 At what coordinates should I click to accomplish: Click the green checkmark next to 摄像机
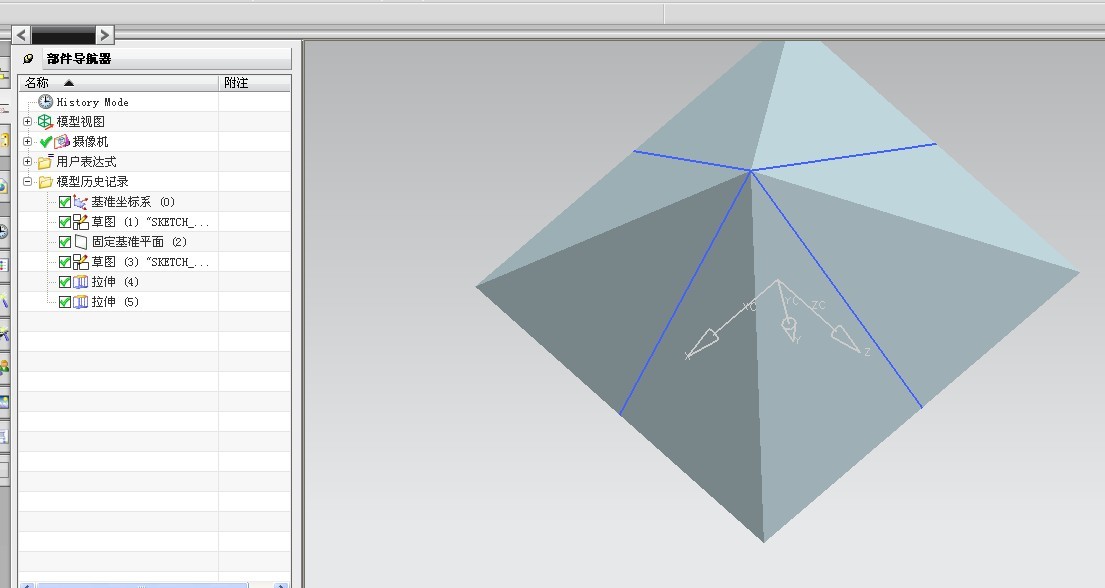(x=46, y=142)
